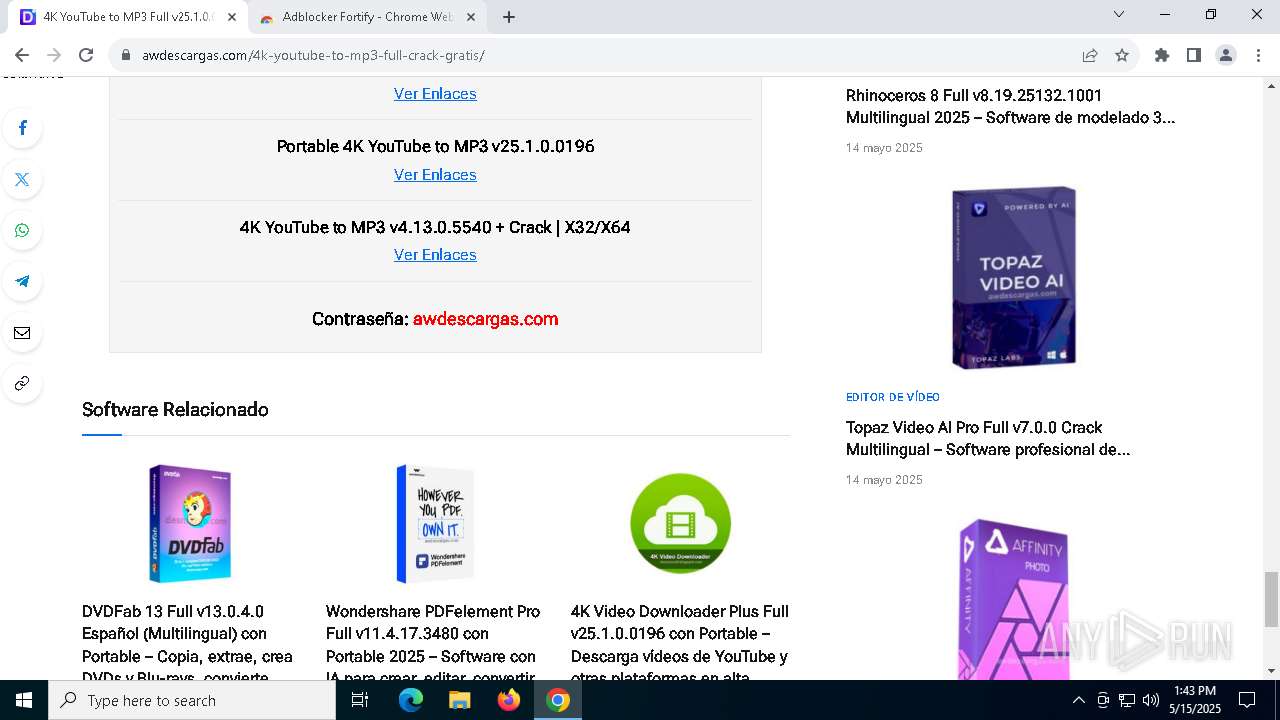
Task: Close the Adblocker Fortify tab
Action: 471,17
